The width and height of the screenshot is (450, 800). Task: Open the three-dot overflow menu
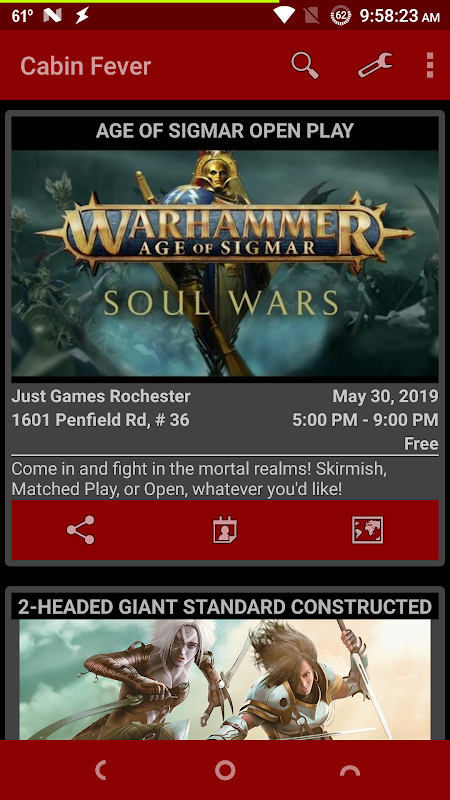(430, 65)
